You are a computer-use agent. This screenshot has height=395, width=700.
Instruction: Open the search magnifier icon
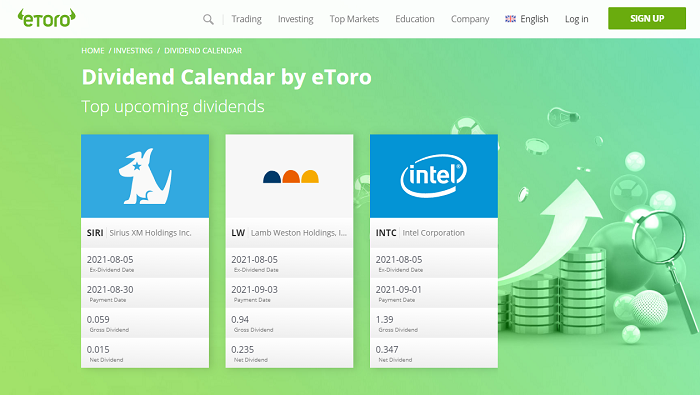tap(208, 19)
